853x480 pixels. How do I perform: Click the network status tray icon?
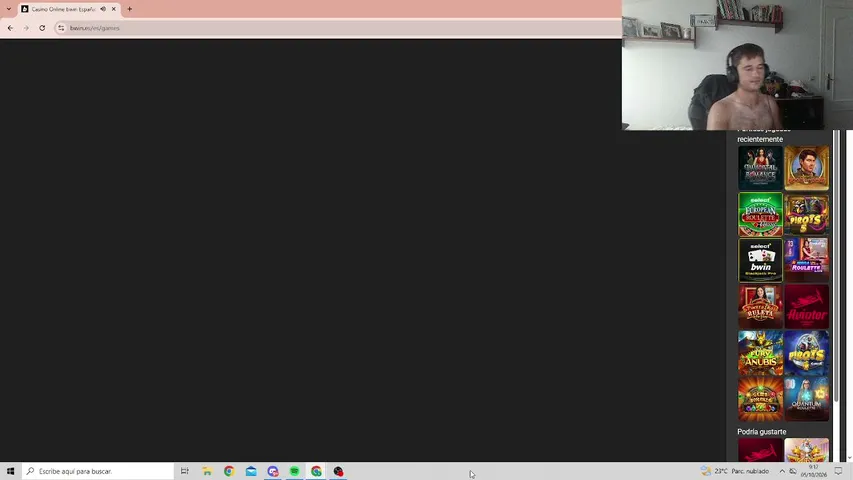point(793,471)
